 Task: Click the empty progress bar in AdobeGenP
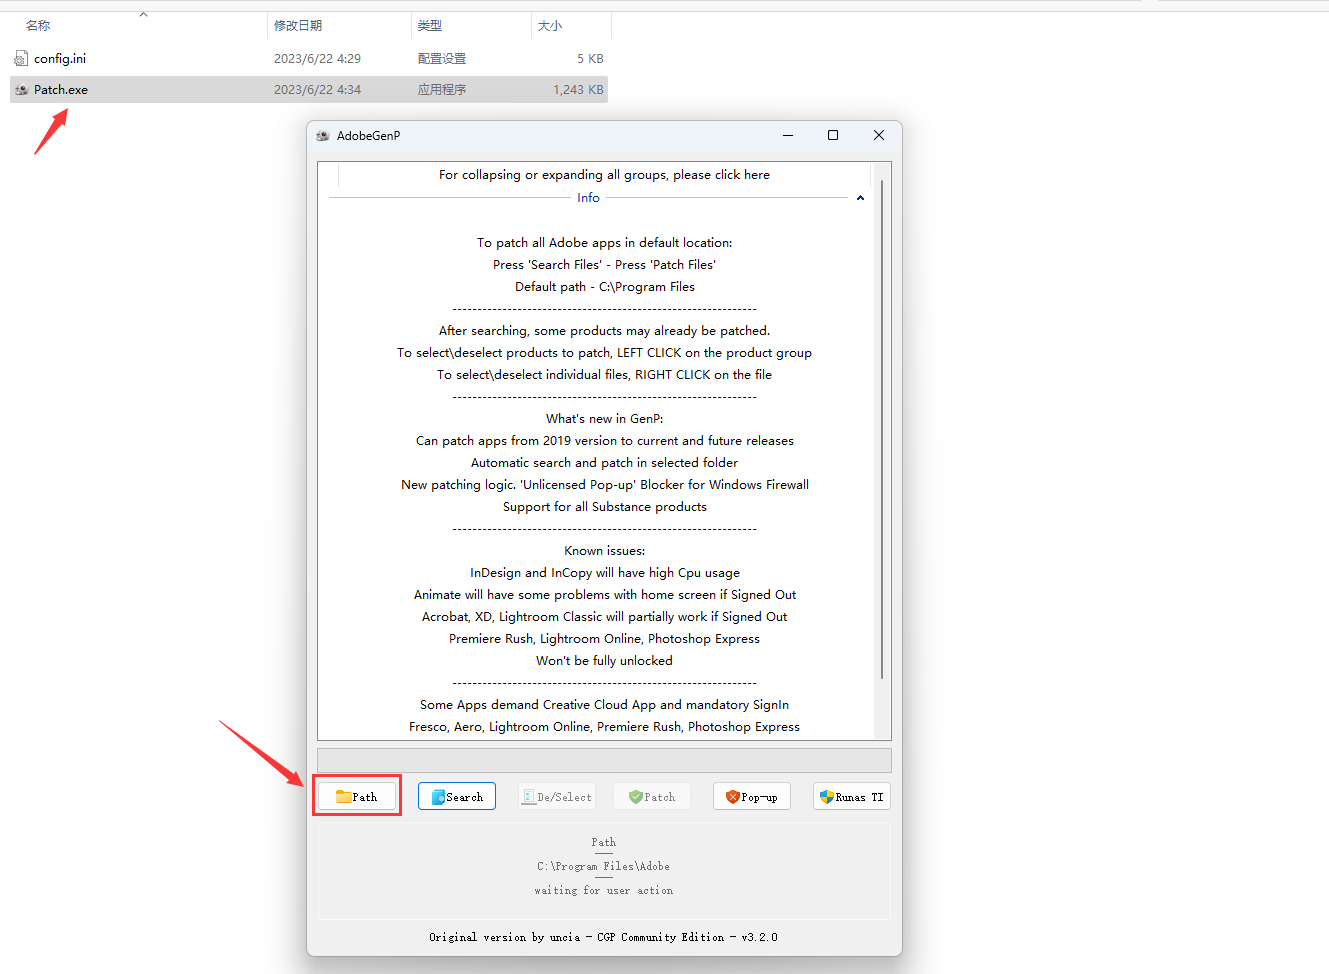click(604, 760)
